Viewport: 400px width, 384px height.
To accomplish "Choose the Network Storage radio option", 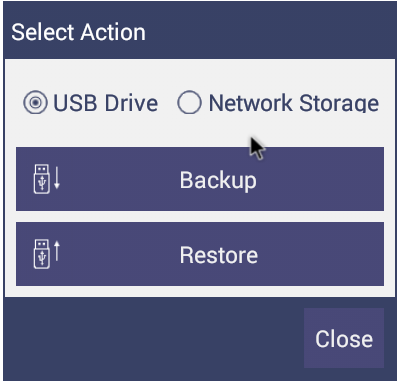I will pos(189,102).
